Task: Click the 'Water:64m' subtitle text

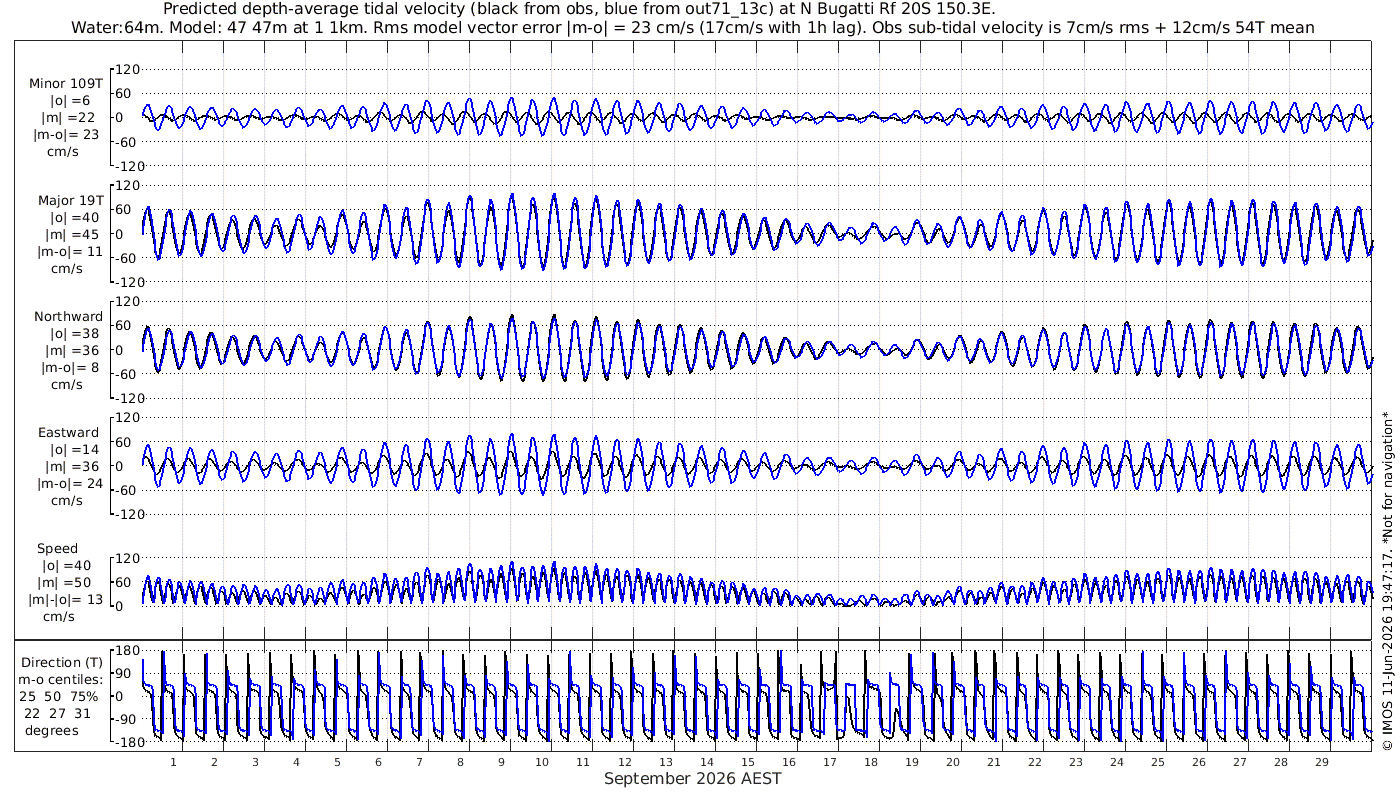Action: click(111, 27)
